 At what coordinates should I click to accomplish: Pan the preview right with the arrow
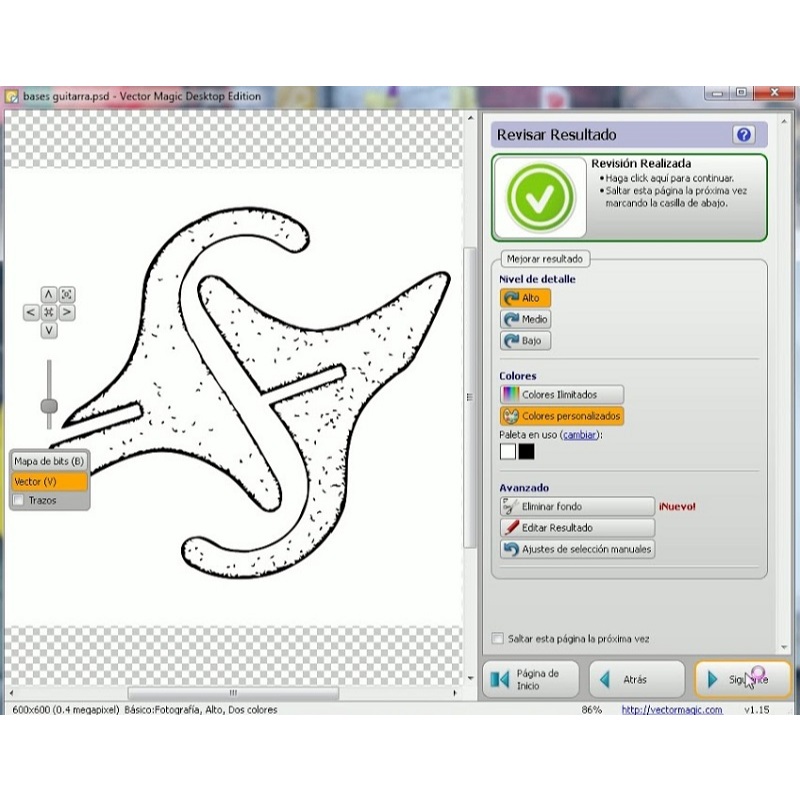(x=67, y=312)
